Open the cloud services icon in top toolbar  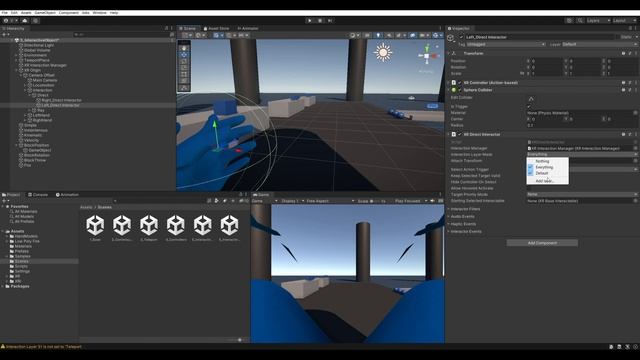[x=25, y=20]
